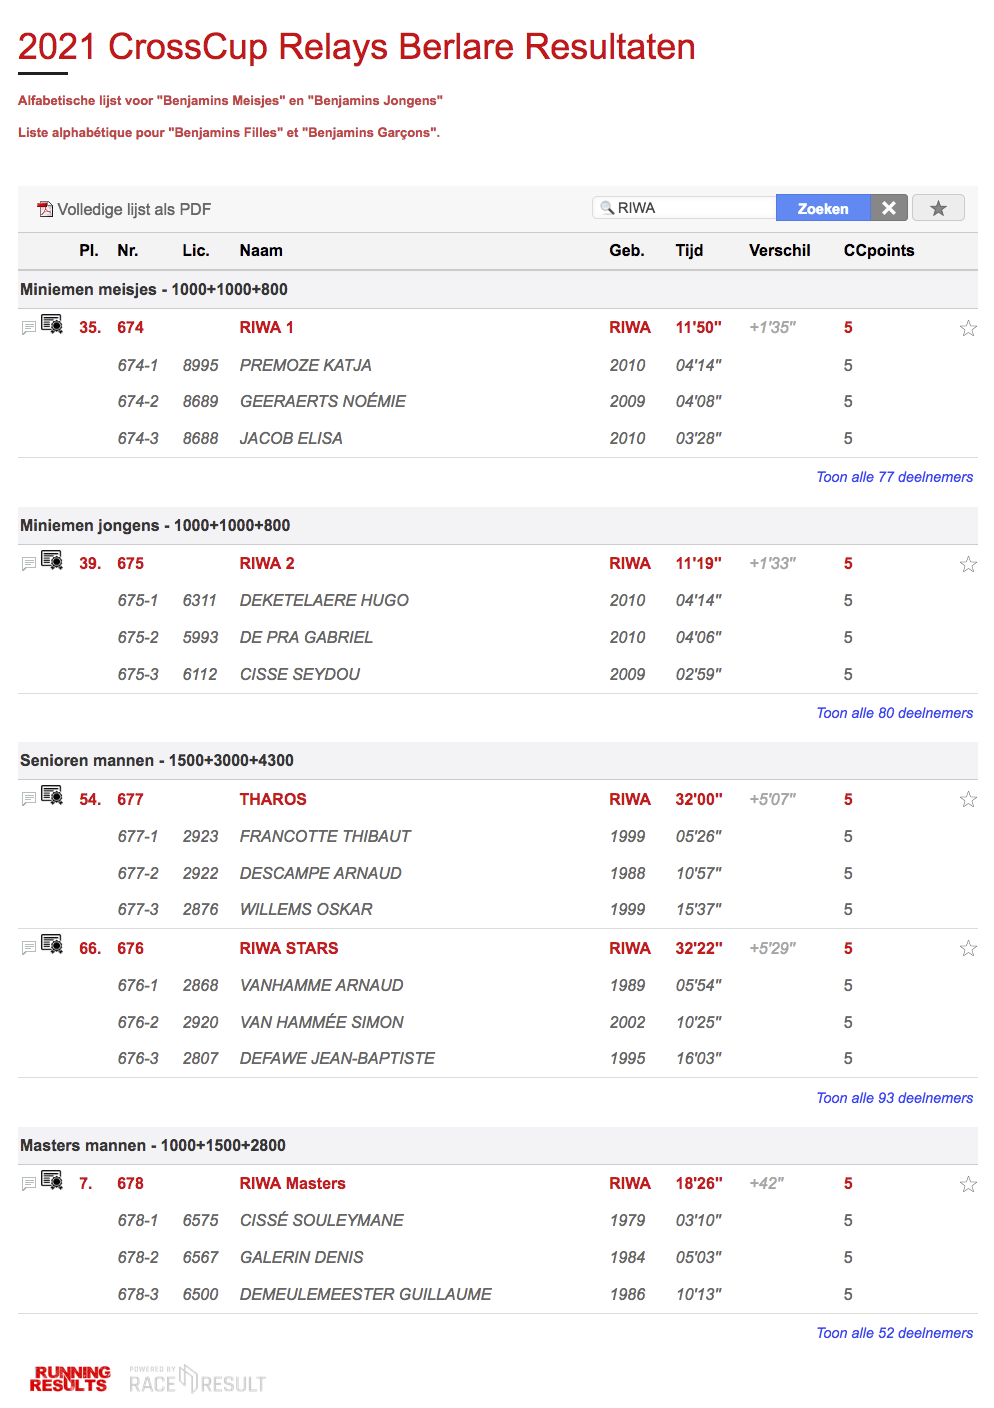Select runner PREMOZE KATJA

[x=306, y=365]
